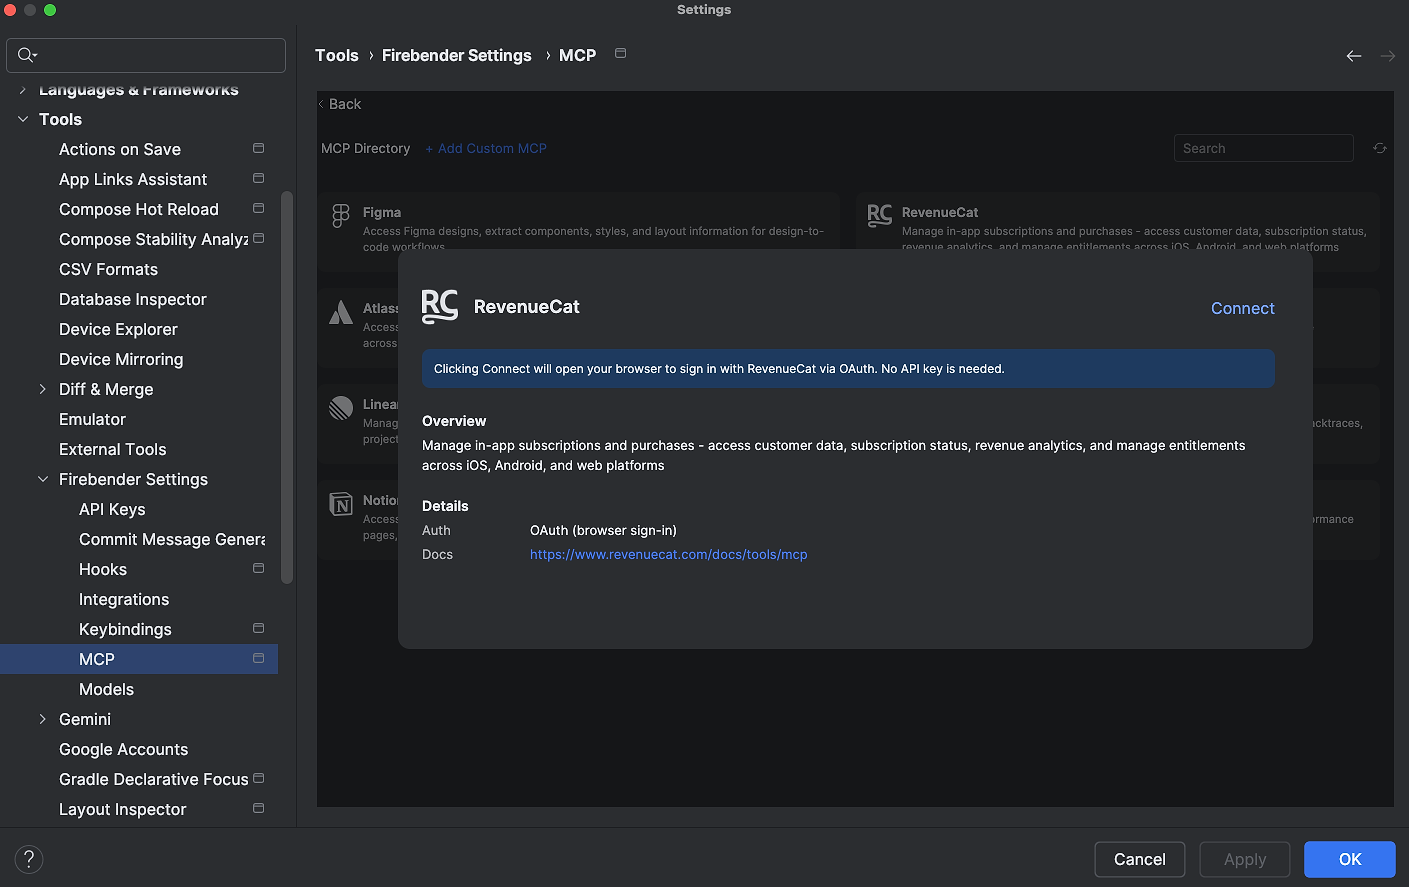
Task: Collapse the Tools section
Action: point(23,119)
